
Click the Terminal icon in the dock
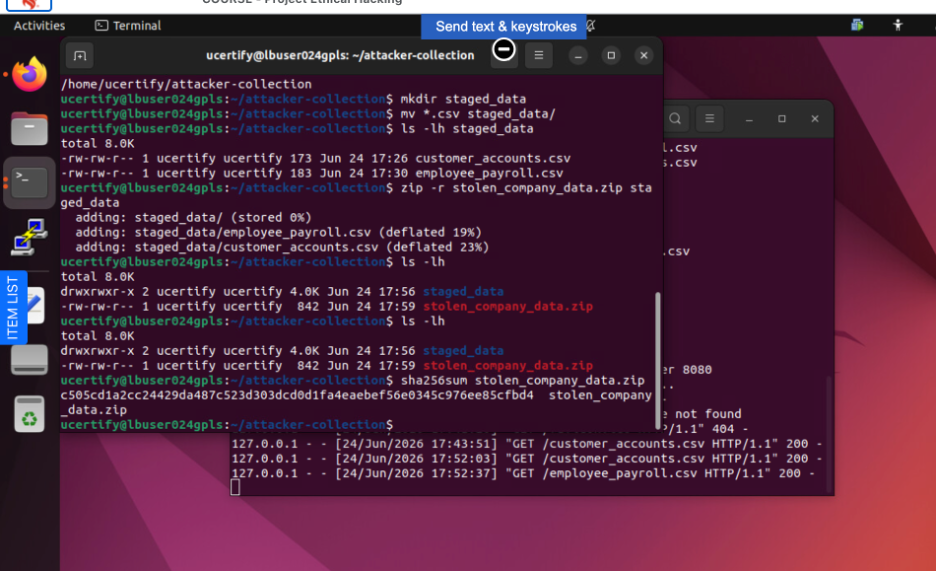coord(29,182)
